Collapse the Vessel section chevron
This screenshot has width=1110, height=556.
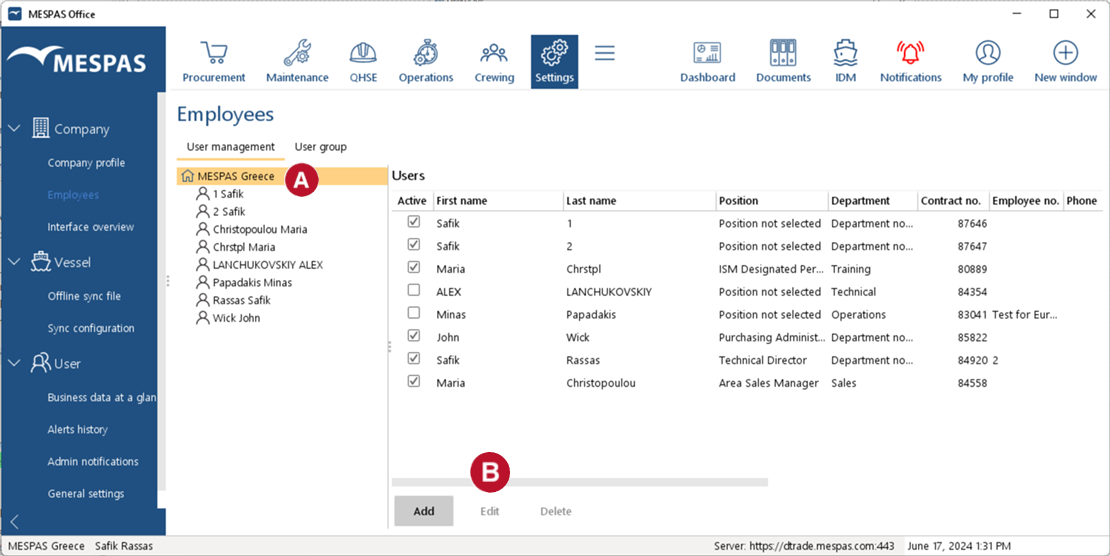click(15, 262)
